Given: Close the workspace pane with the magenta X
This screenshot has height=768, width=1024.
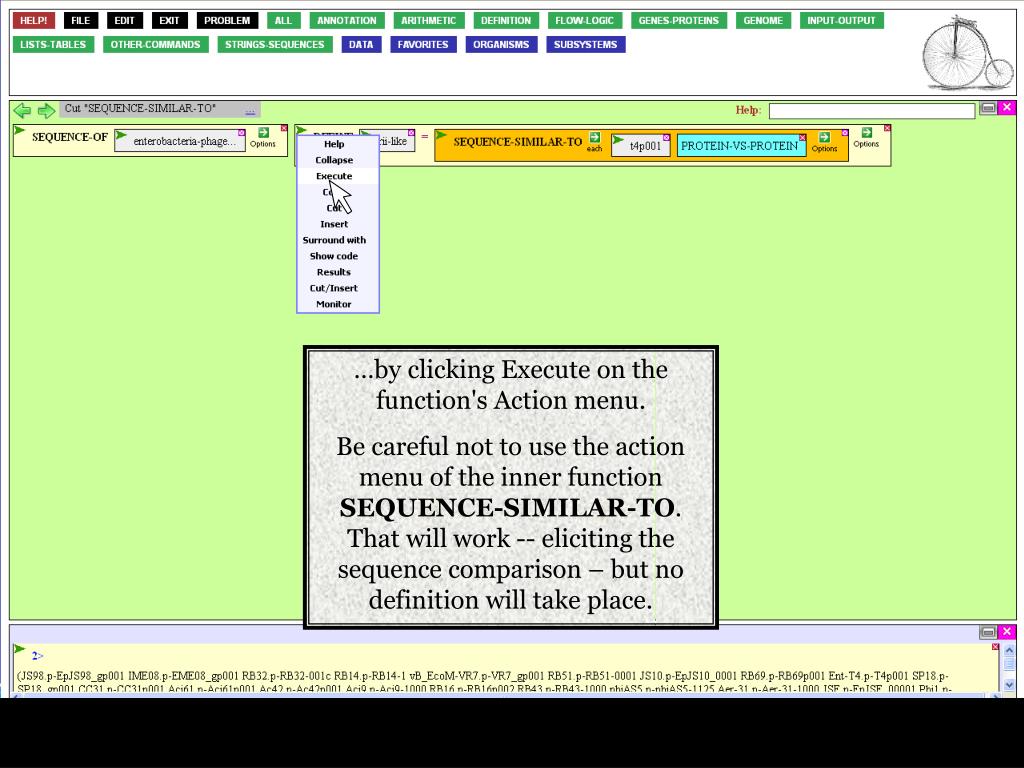Looking at the screenshot, I should pos(1007,108).
